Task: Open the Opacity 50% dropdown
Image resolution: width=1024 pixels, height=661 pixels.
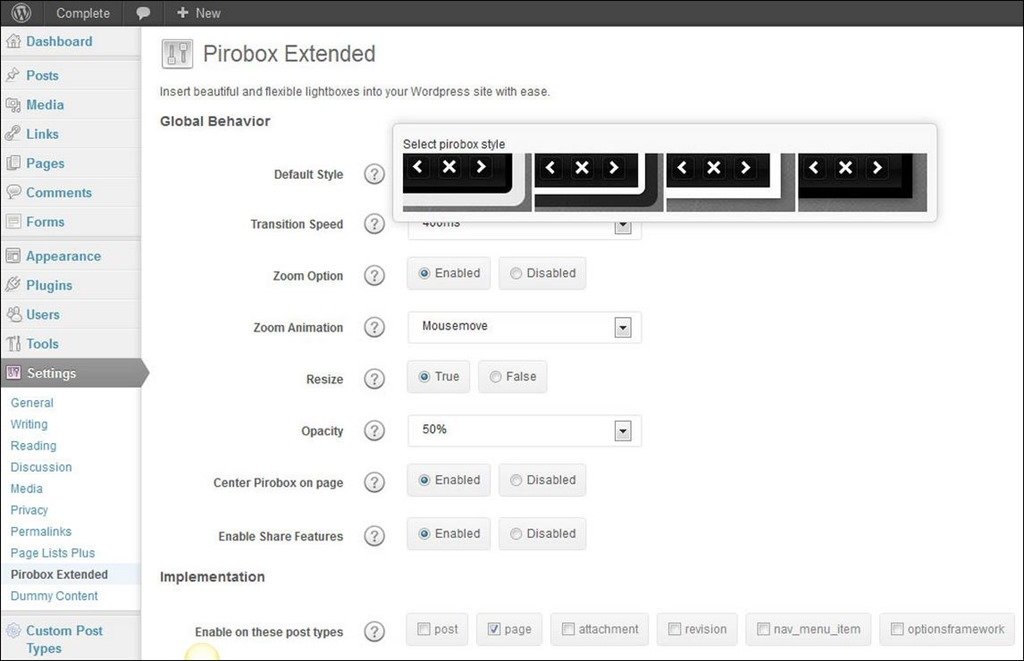Action: [524, 430]
